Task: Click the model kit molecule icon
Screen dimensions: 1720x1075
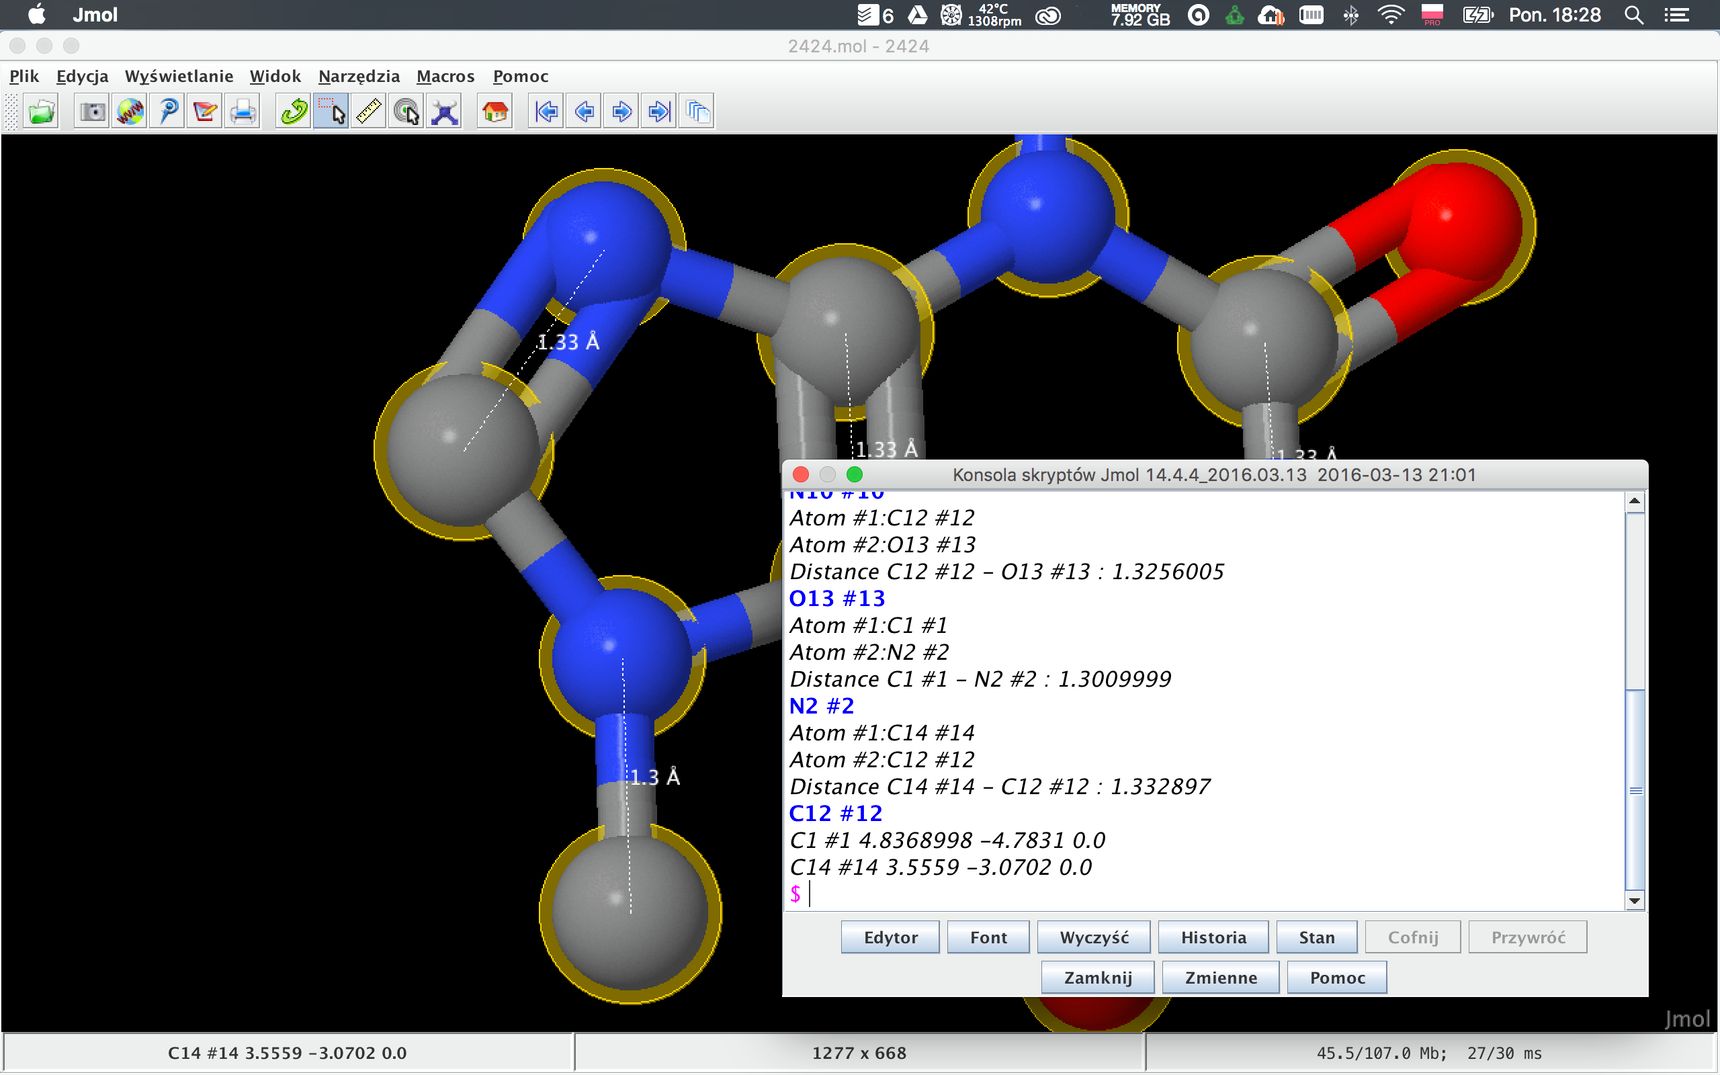Action: [444, 111]
